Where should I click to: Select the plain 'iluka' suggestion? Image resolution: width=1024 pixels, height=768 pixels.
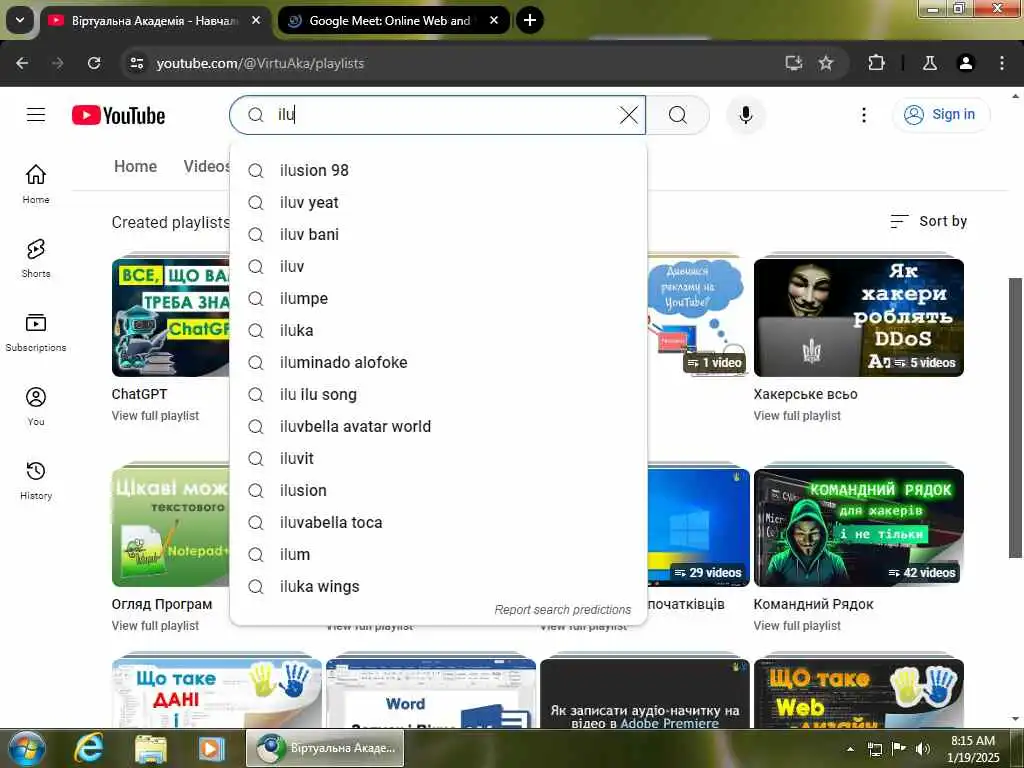[438, 330]
